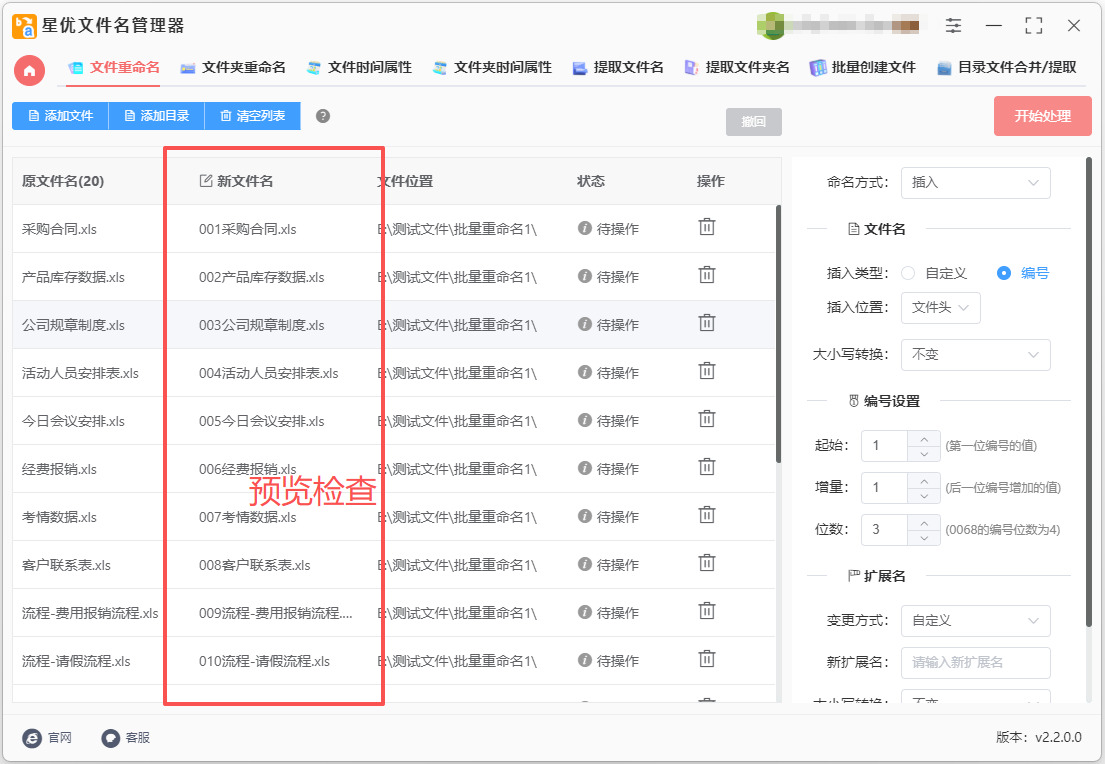The width and height of the screenshot is (1105, 764).
Task: Select 编号 insert type radio button
Action: point(1004,273)
